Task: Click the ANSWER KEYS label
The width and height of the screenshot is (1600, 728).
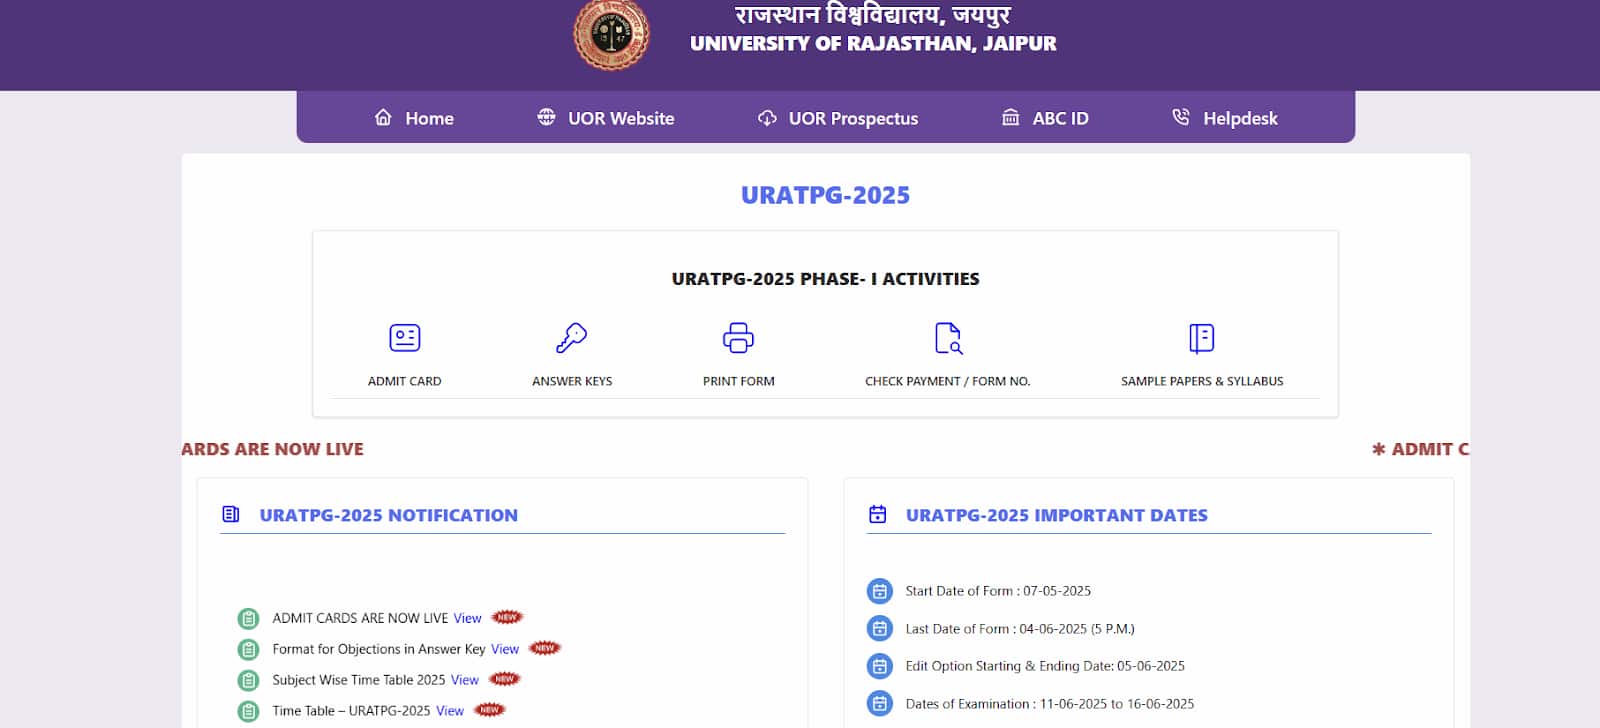Action: point(572,381)
